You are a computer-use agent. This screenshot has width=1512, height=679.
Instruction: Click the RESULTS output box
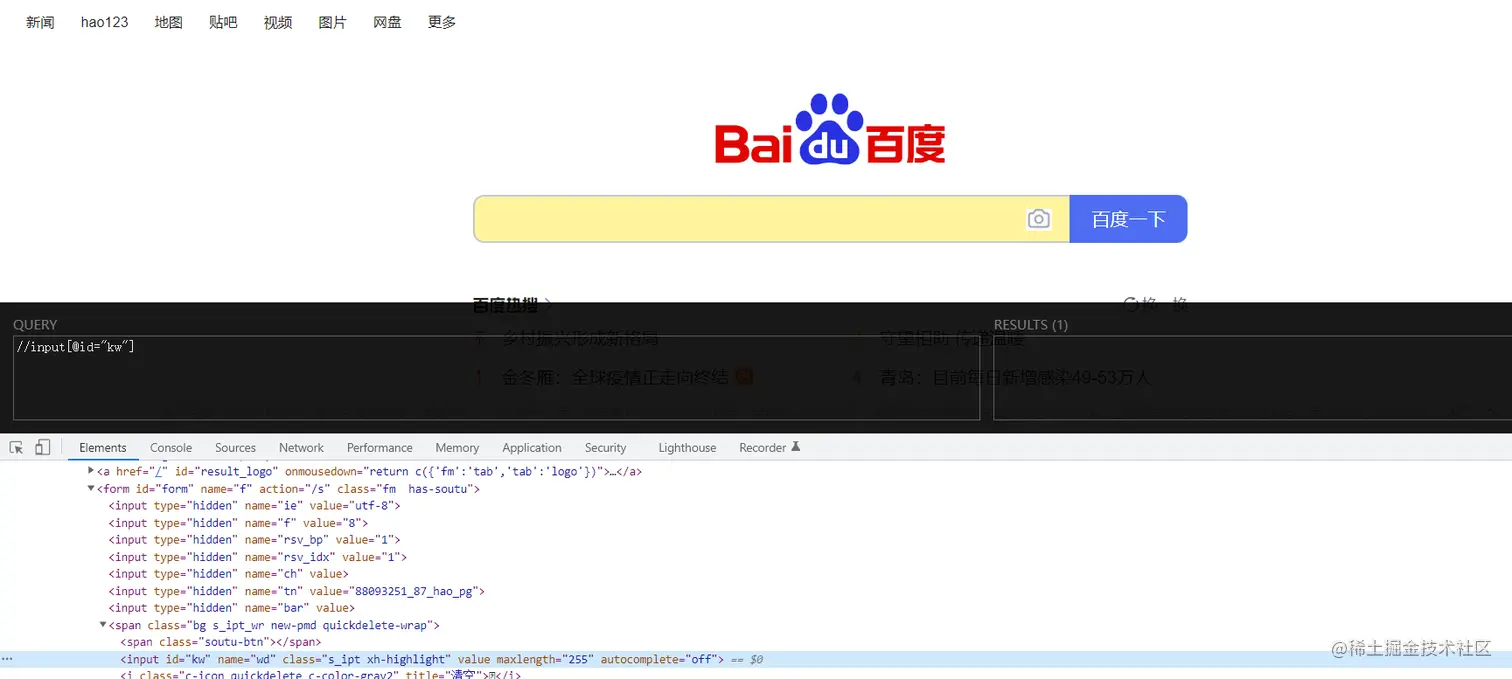click(x=1252, y=377)
